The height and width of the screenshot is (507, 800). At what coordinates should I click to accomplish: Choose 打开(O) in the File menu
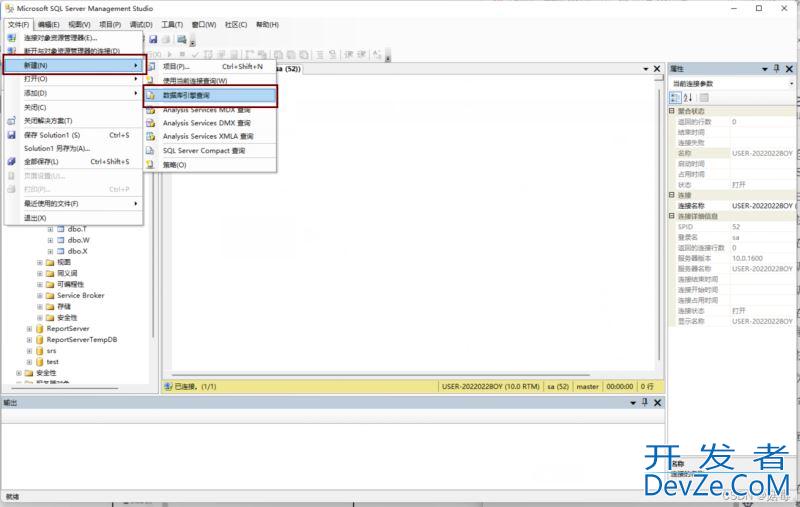click(73, 79)
